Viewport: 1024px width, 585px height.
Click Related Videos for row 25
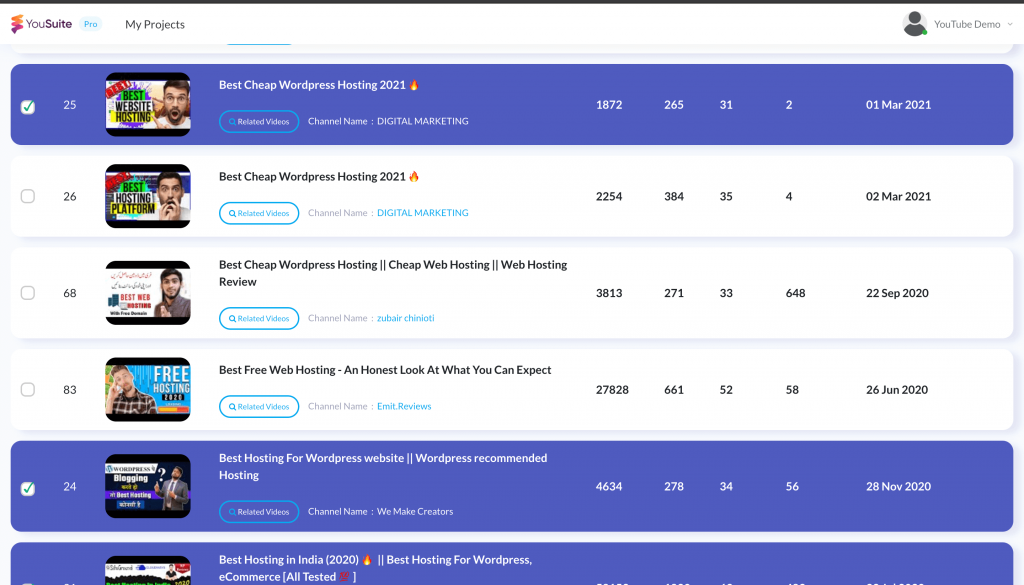259,122
